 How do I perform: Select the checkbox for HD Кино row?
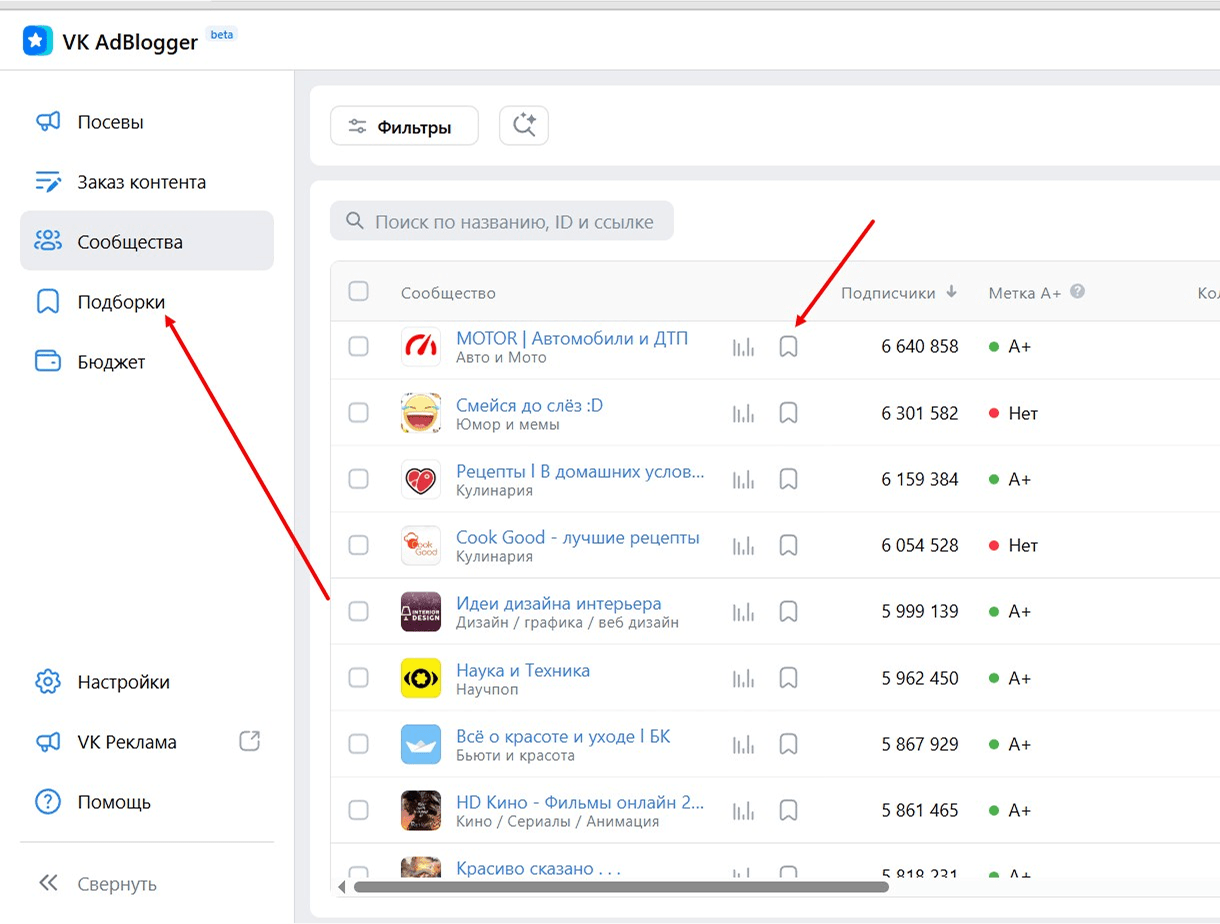[358, 810]
